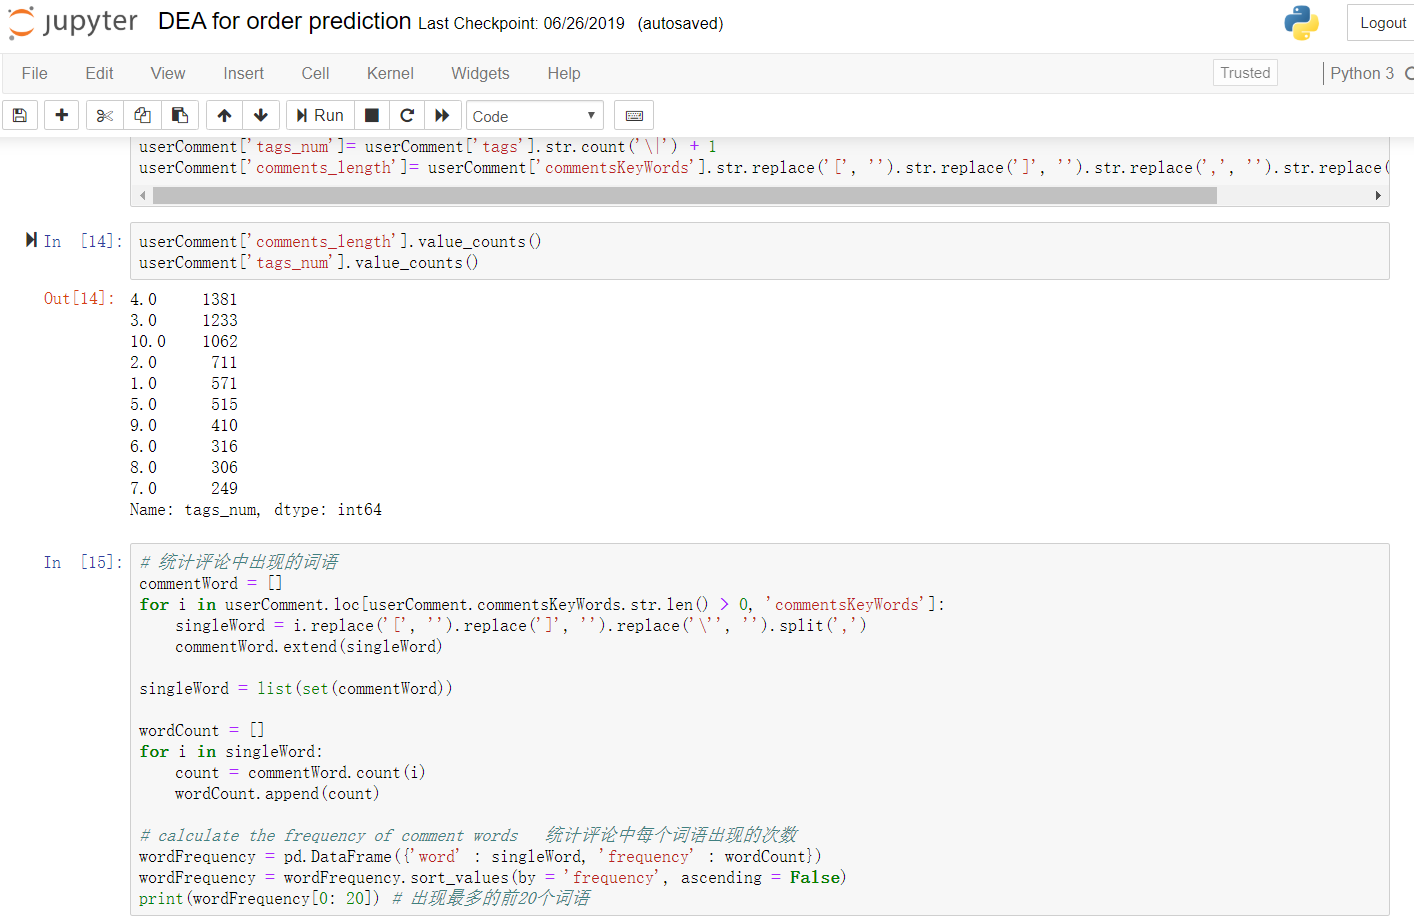Image resolution: width=1414 pixels, height=923 pixels.
Task: Toggle the Trusted notebook indicator
Action: pyautogui.click(x=1245, y=73)
